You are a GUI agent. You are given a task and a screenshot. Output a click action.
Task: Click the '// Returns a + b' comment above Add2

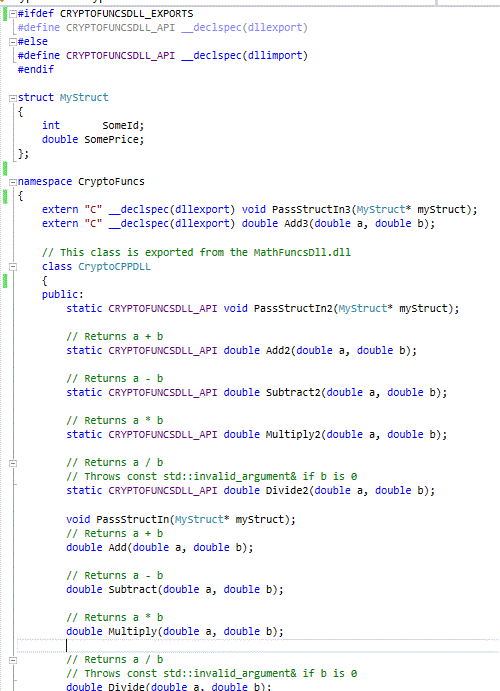tap(115, 337)
